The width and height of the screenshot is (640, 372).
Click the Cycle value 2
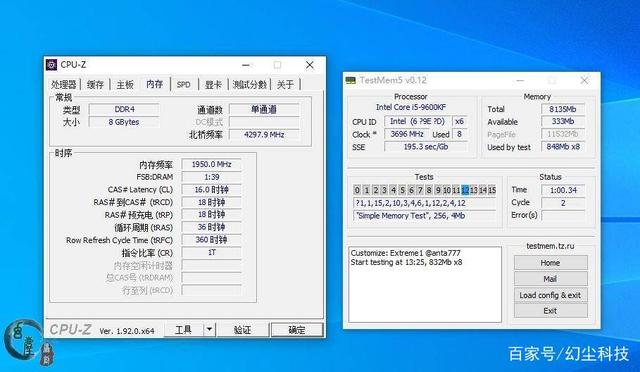[563, 203]
